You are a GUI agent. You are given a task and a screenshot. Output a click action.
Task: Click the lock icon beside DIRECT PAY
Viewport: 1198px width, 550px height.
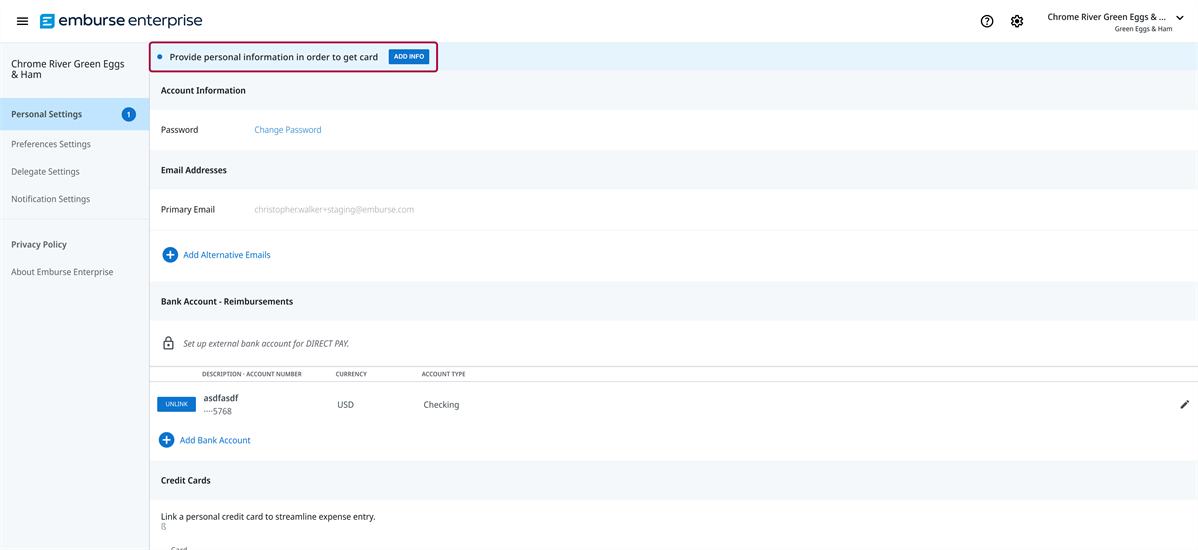click(169, 344)
